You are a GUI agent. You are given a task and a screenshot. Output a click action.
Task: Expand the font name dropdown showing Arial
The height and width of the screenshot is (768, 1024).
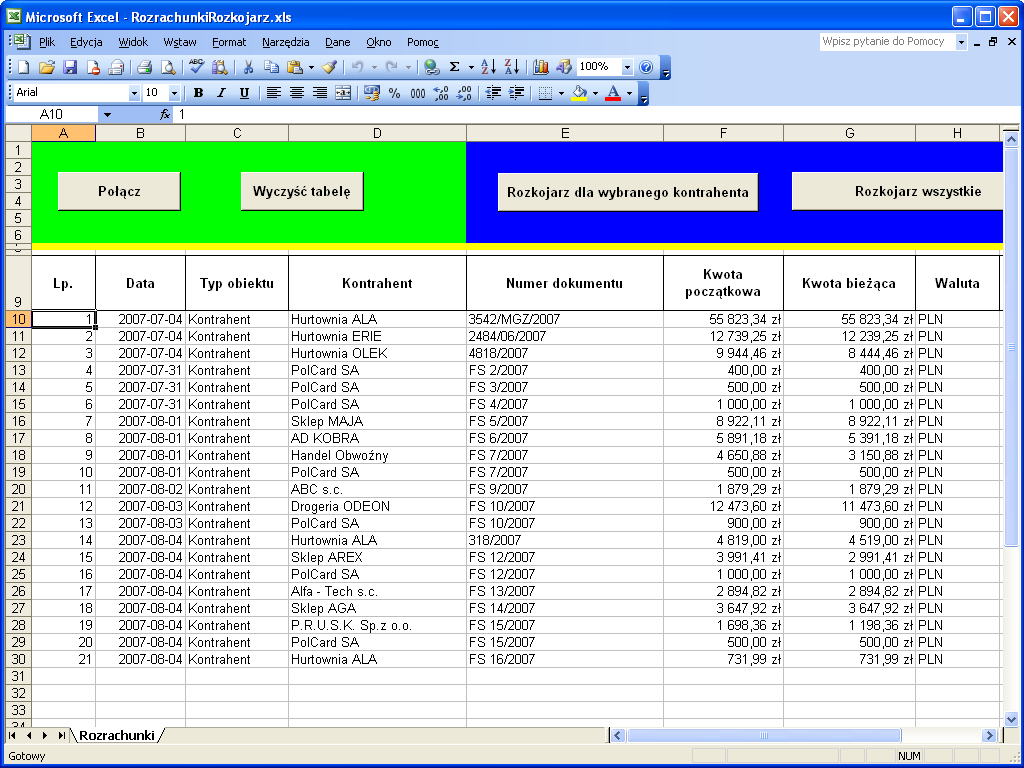coord(134,93)
